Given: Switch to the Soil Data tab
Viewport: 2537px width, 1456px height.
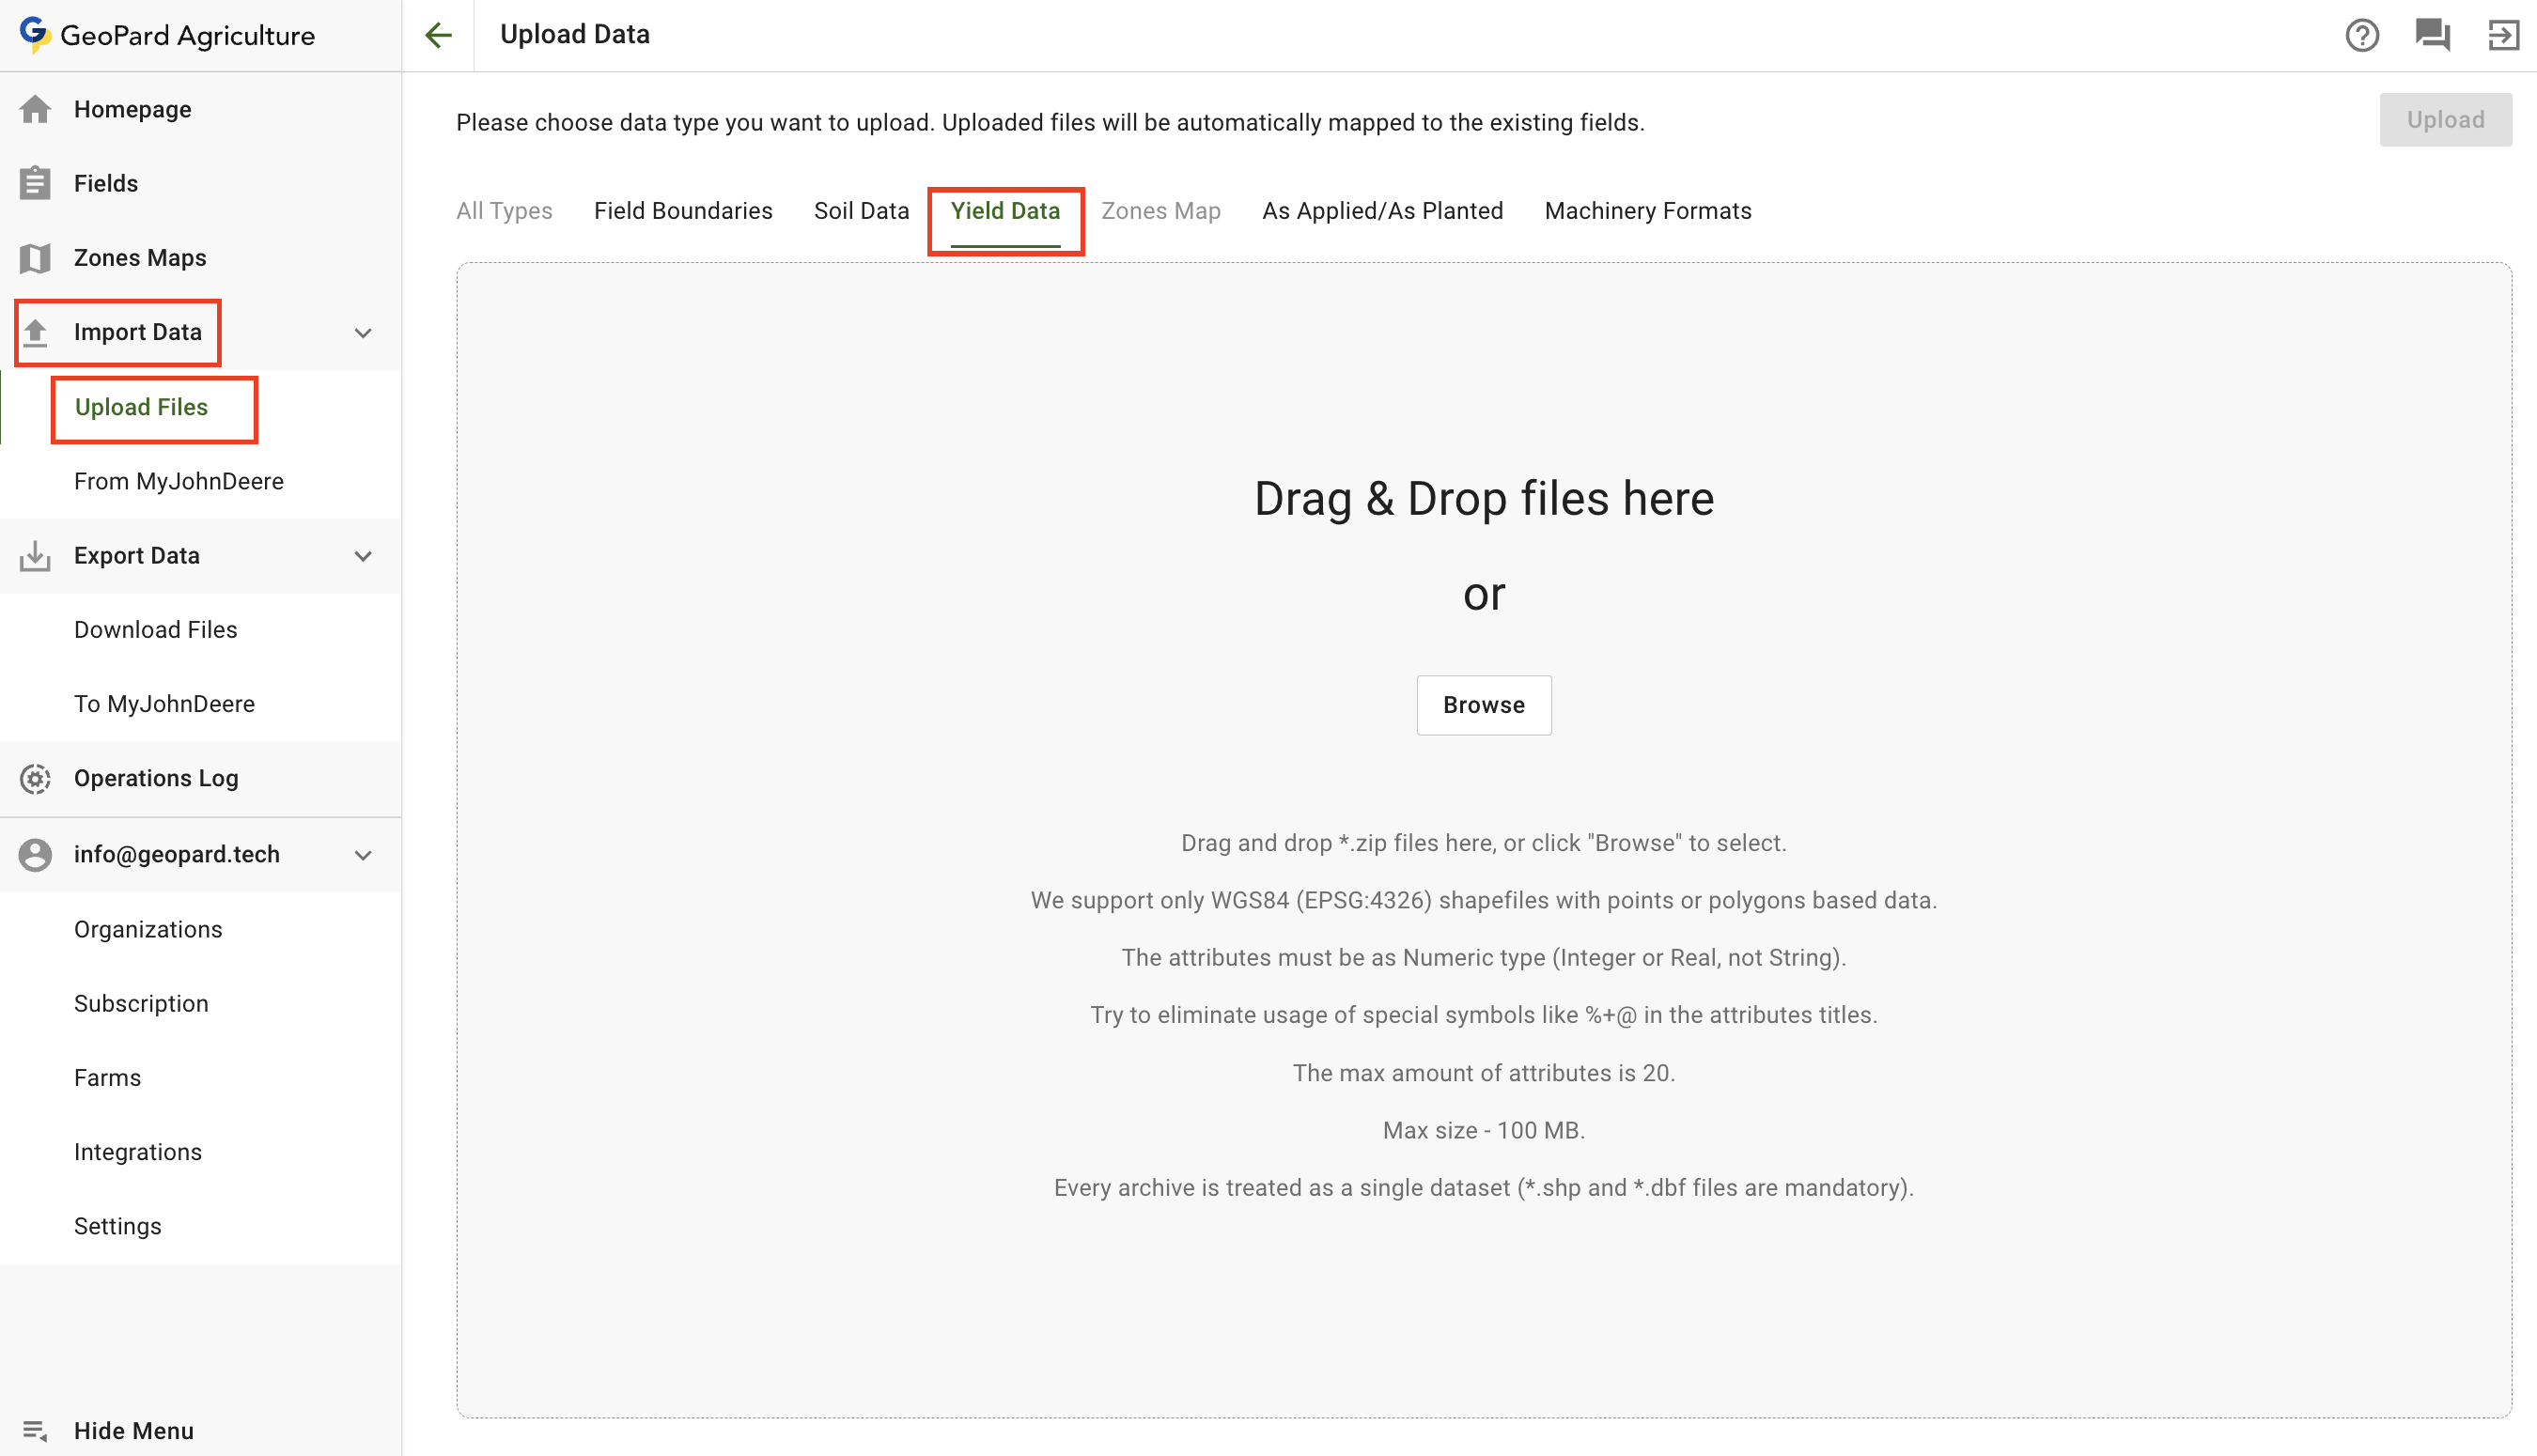Looking at the screenshot, I should (861, 211).
